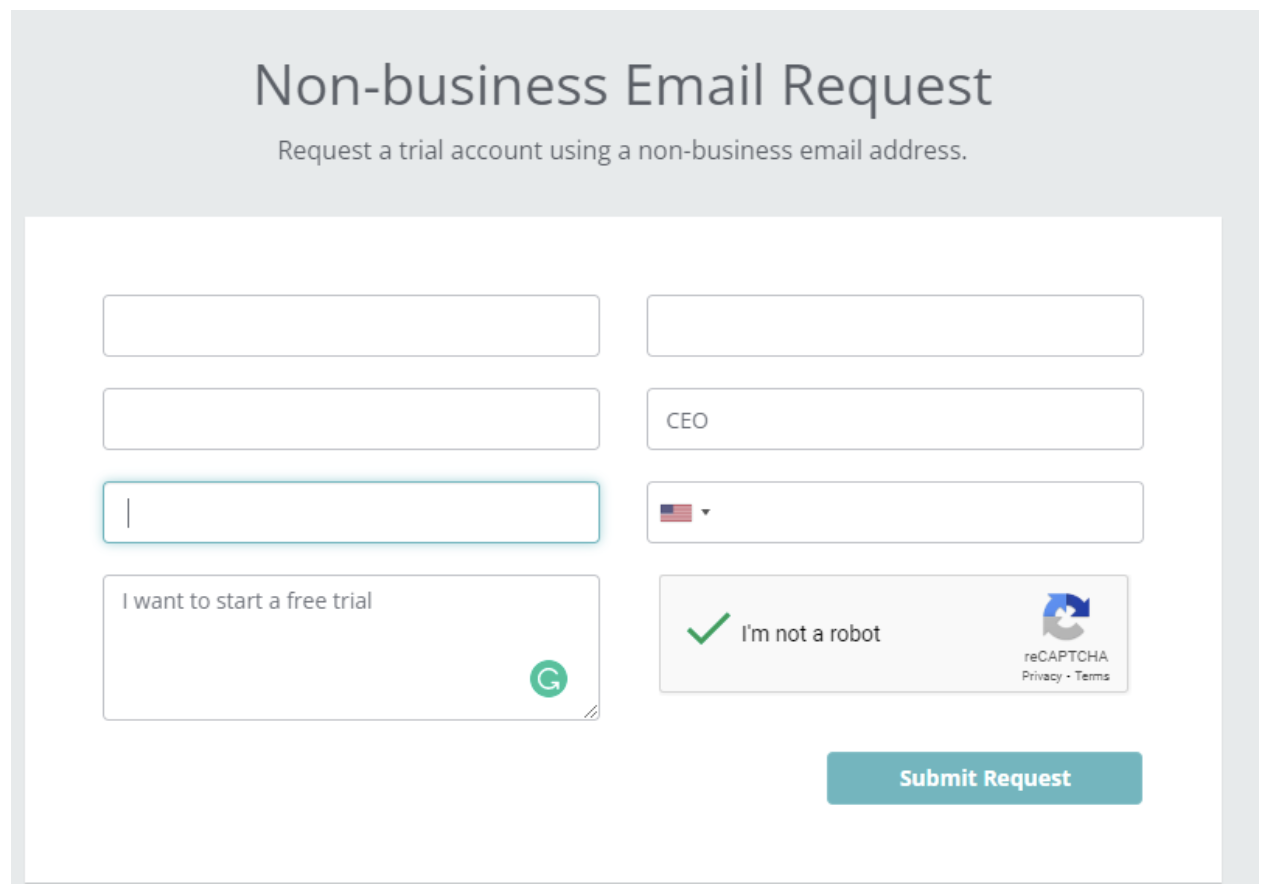Toggle the I'm not a robot checkmark
Viewport: 1270px width, 892px height.
[708, 631]
